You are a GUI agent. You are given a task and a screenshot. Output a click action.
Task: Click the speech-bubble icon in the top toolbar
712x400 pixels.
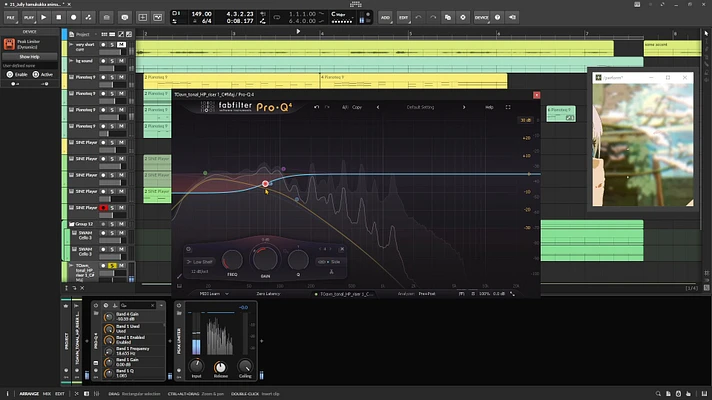point(125,17)
